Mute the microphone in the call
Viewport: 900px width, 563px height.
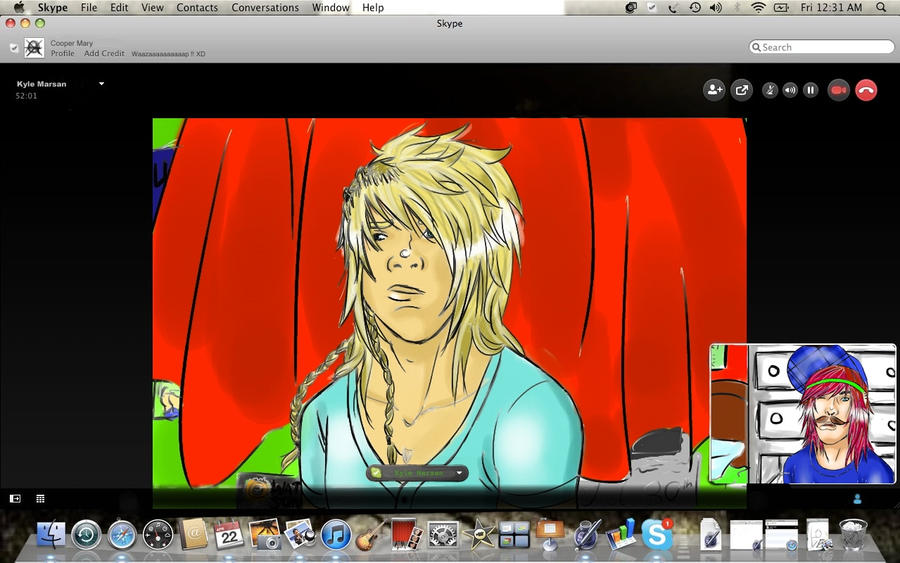[770, 90]
